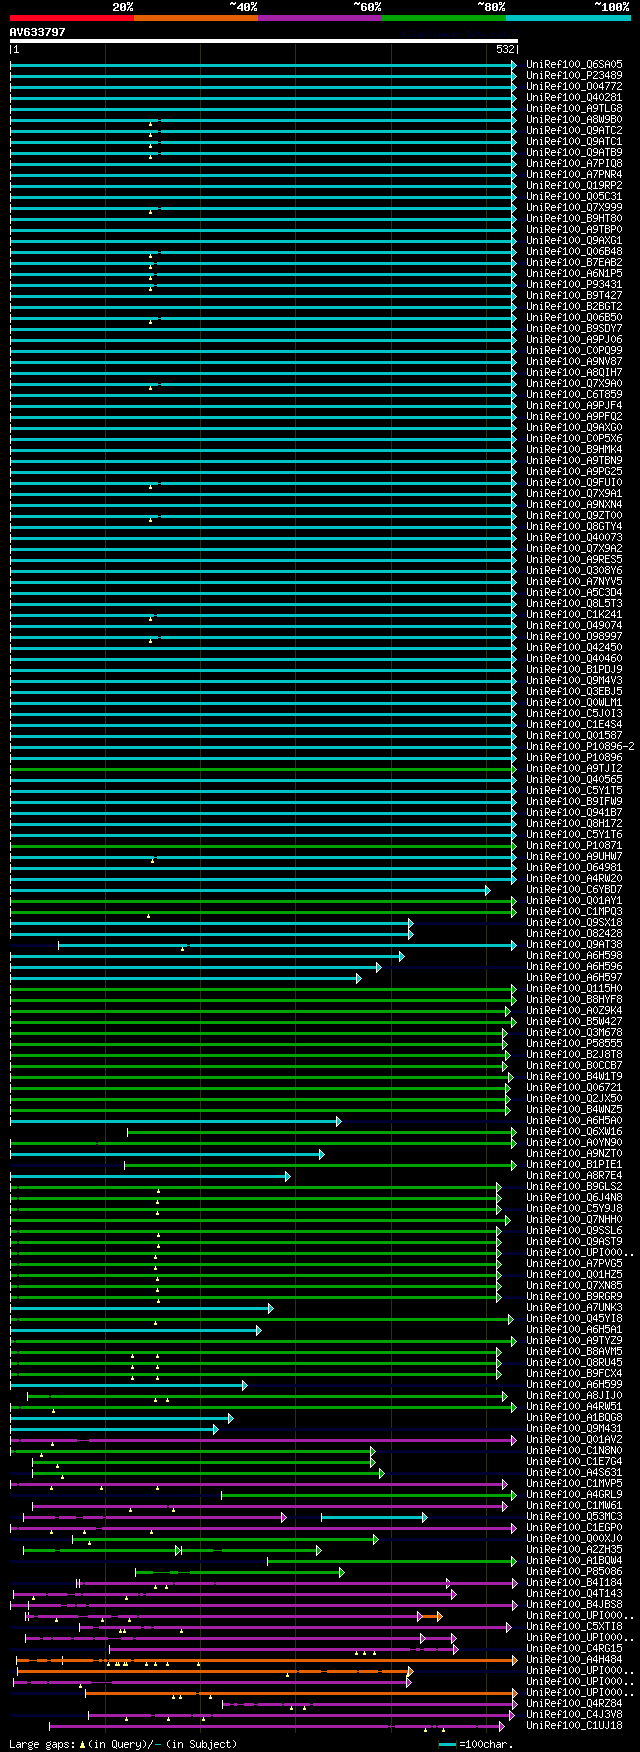The image size is (640, 1752).
Task: Click hit label UniRef100_Q9SX18
Action: coord(574,922)
